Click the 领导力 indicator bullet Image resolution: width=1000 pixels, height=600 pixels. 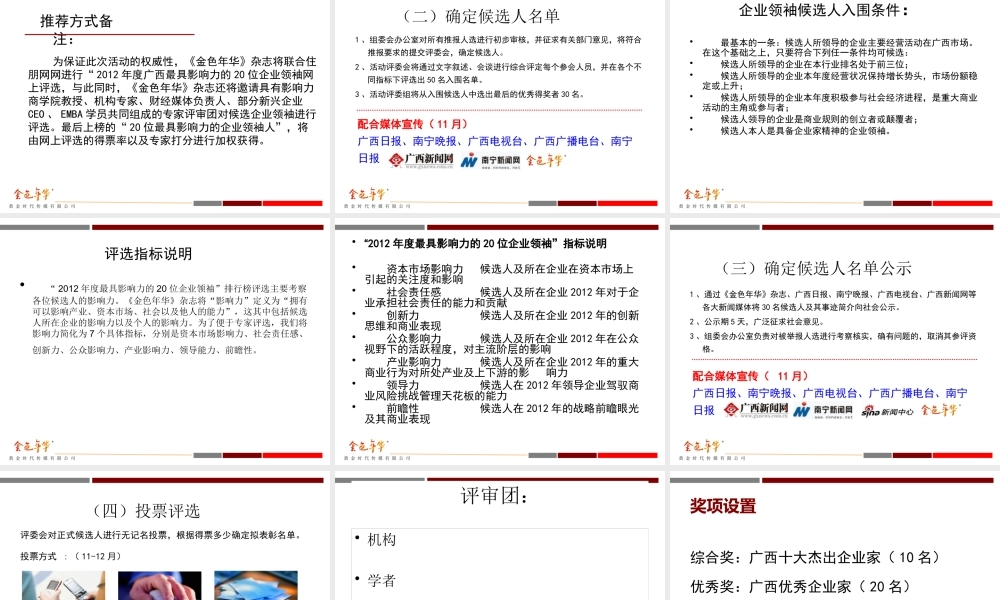[501, 390]
